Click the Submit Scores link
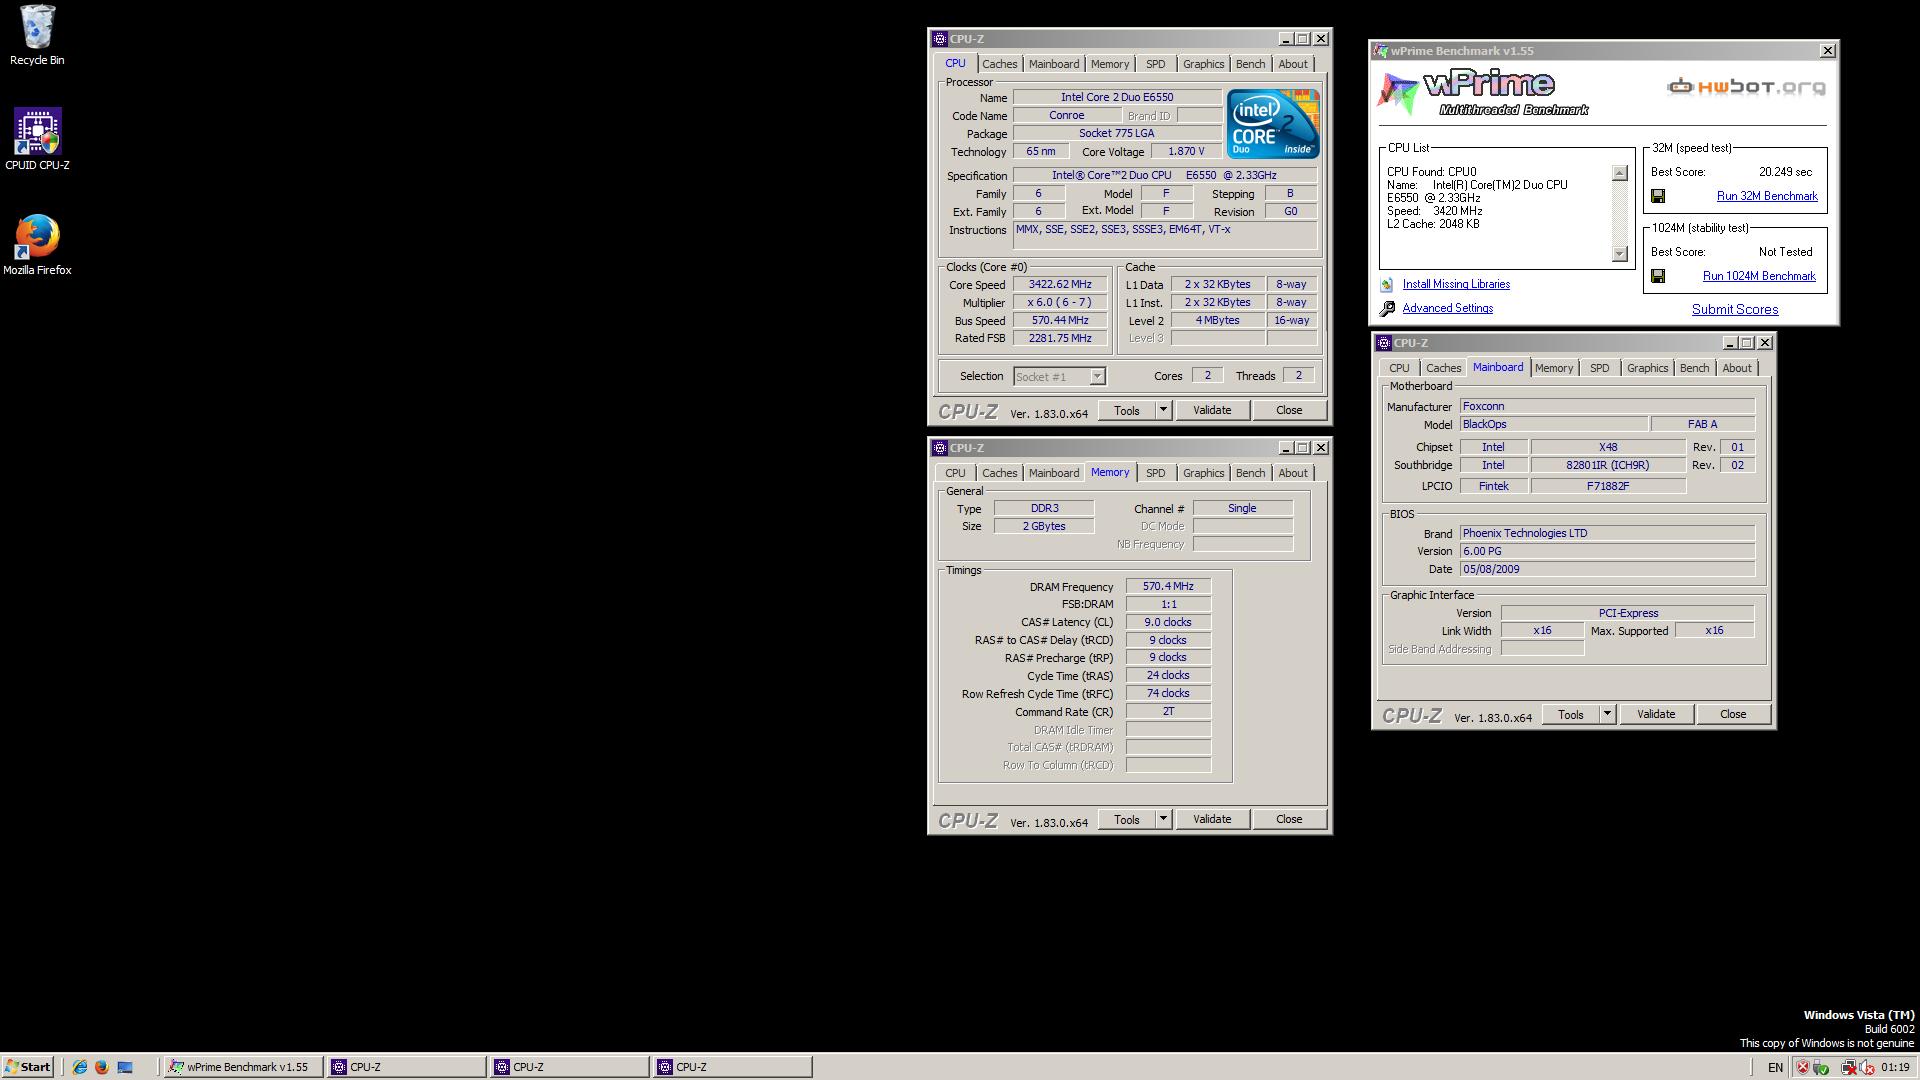The height and width of the screenshot is (1080, 1920). (x=1735, y=309)
